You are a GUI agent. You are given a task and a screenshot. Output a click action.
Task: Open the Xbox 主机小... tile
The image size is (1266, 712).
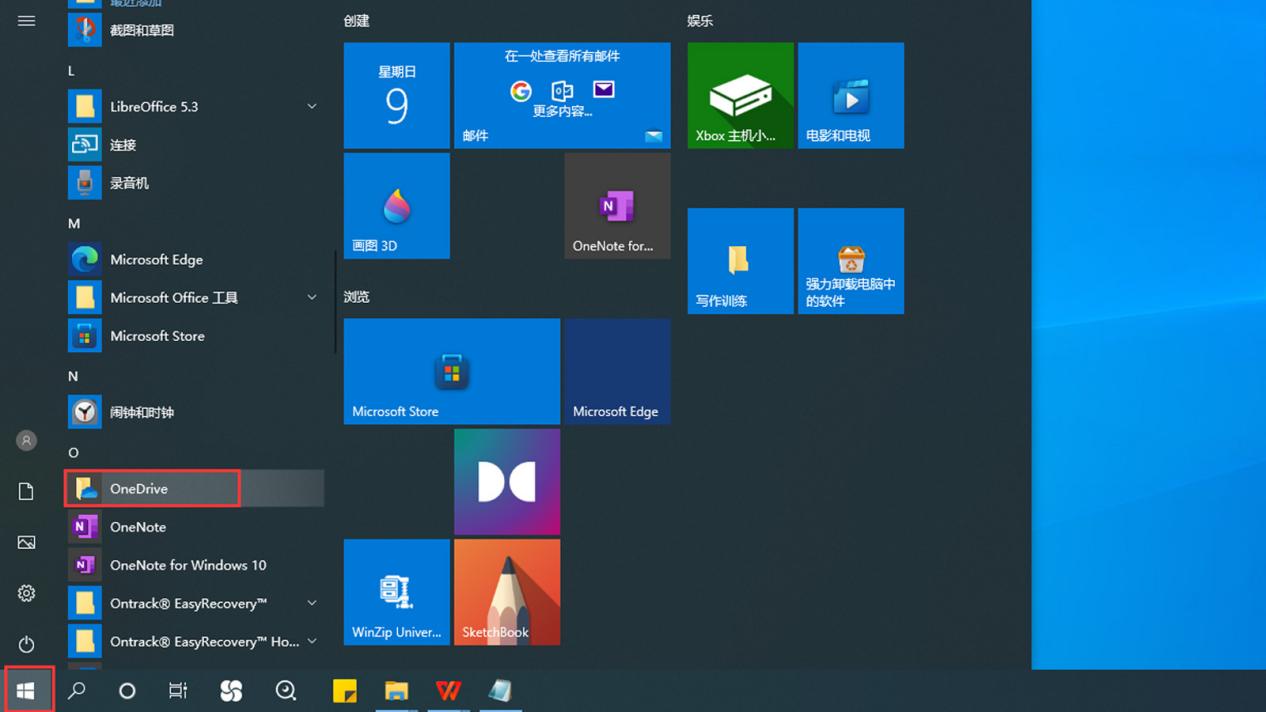tap(740, 95)
